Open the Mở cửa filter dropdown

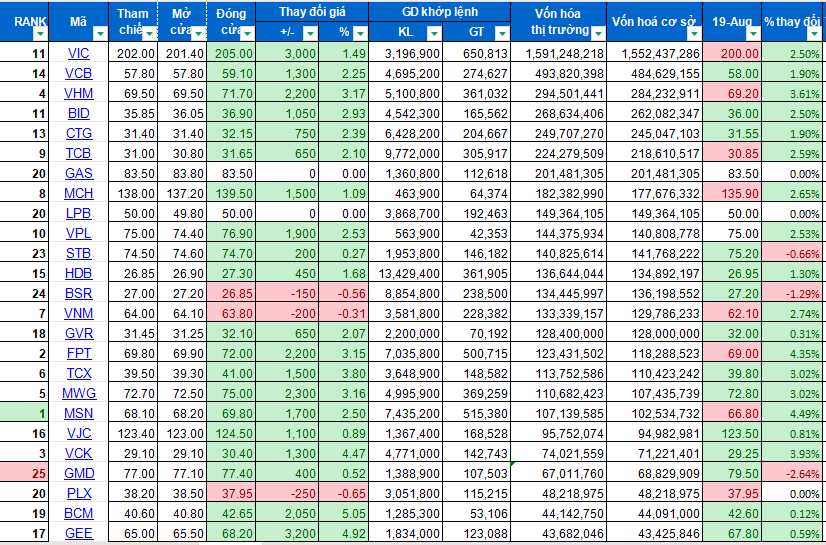[x=198, y=34]
